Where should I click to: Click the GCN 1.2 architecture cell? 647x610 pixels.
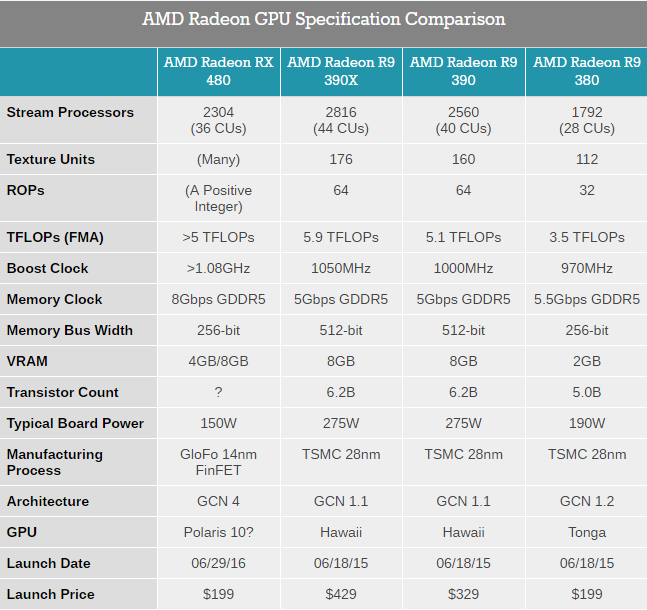[x=587, y=501]
